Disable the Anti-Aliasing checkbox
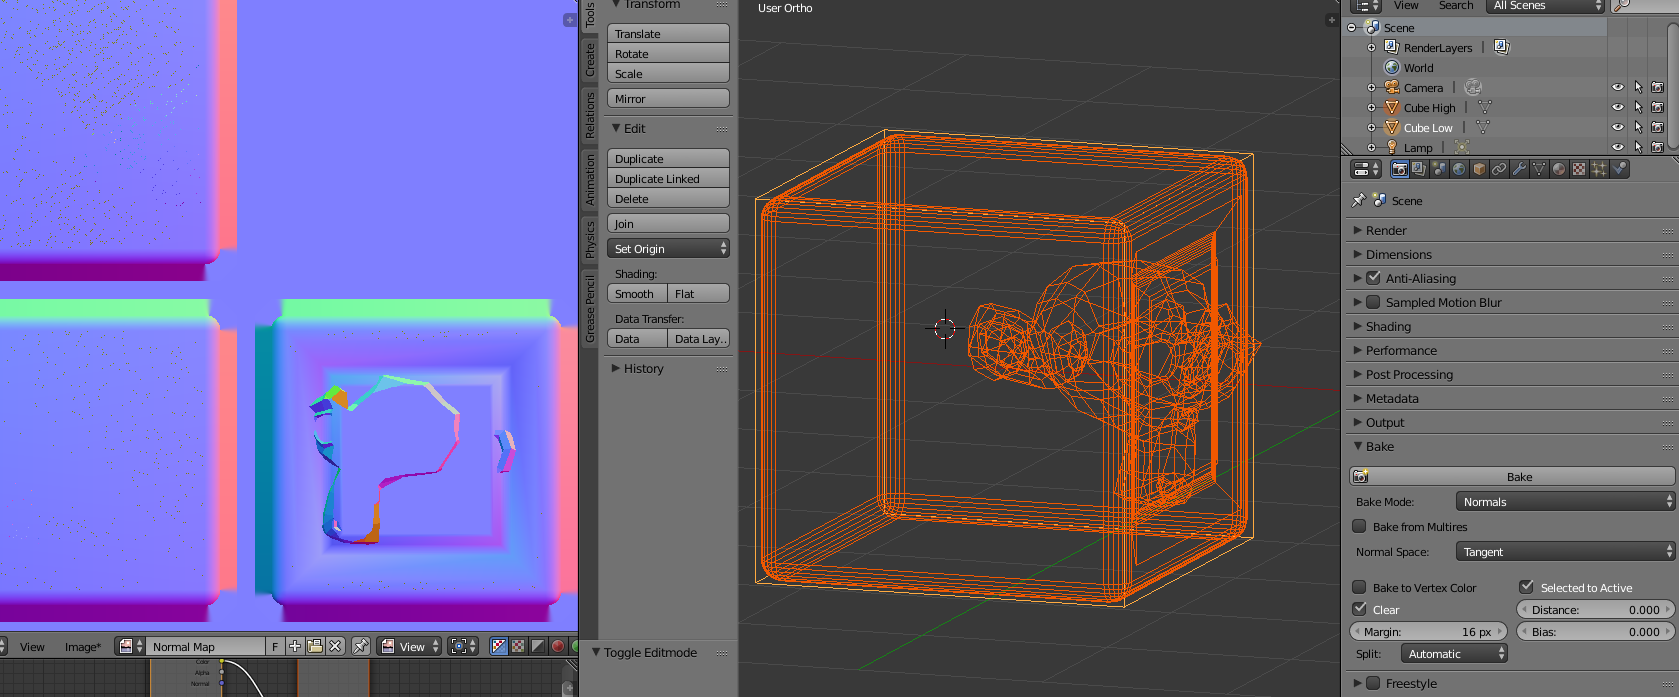Viewport: 1679px width, 697px height. click(x=1373, y=278)
